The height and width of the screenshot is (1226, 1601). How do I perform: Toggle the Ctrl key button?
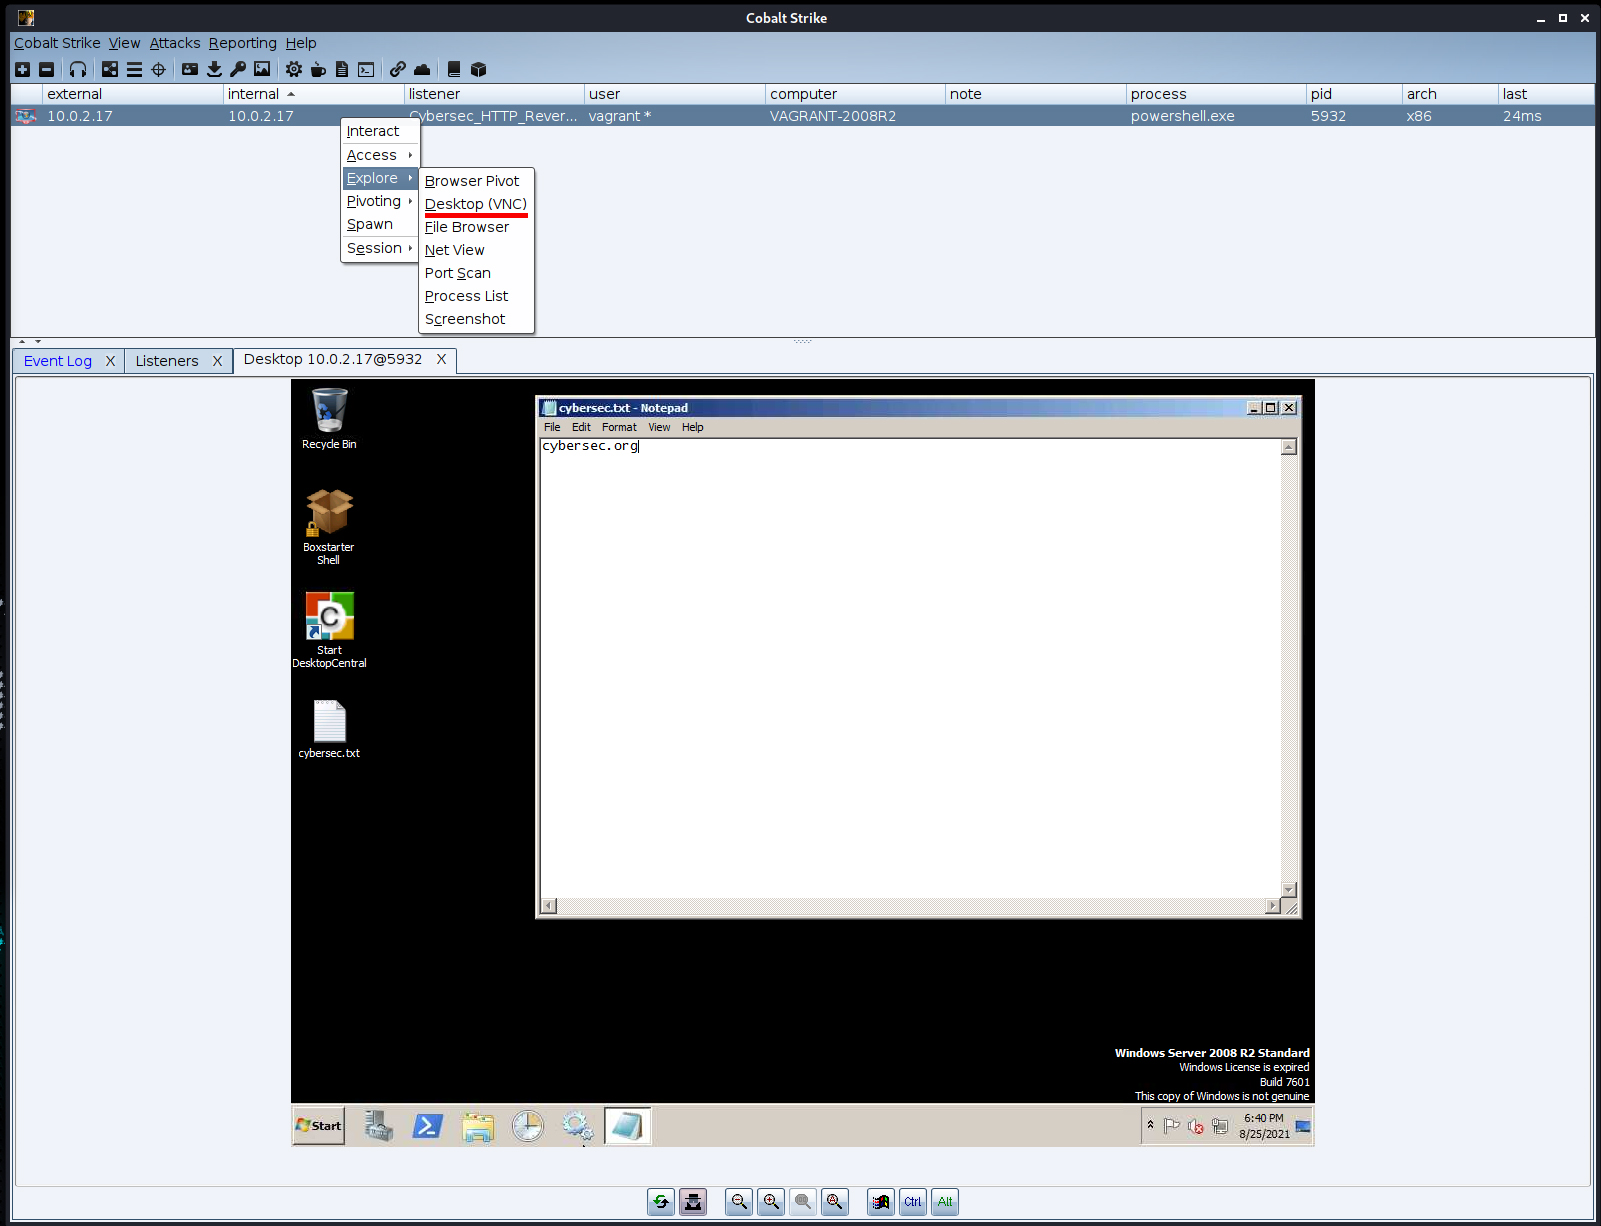click(x=913, y=1202)
